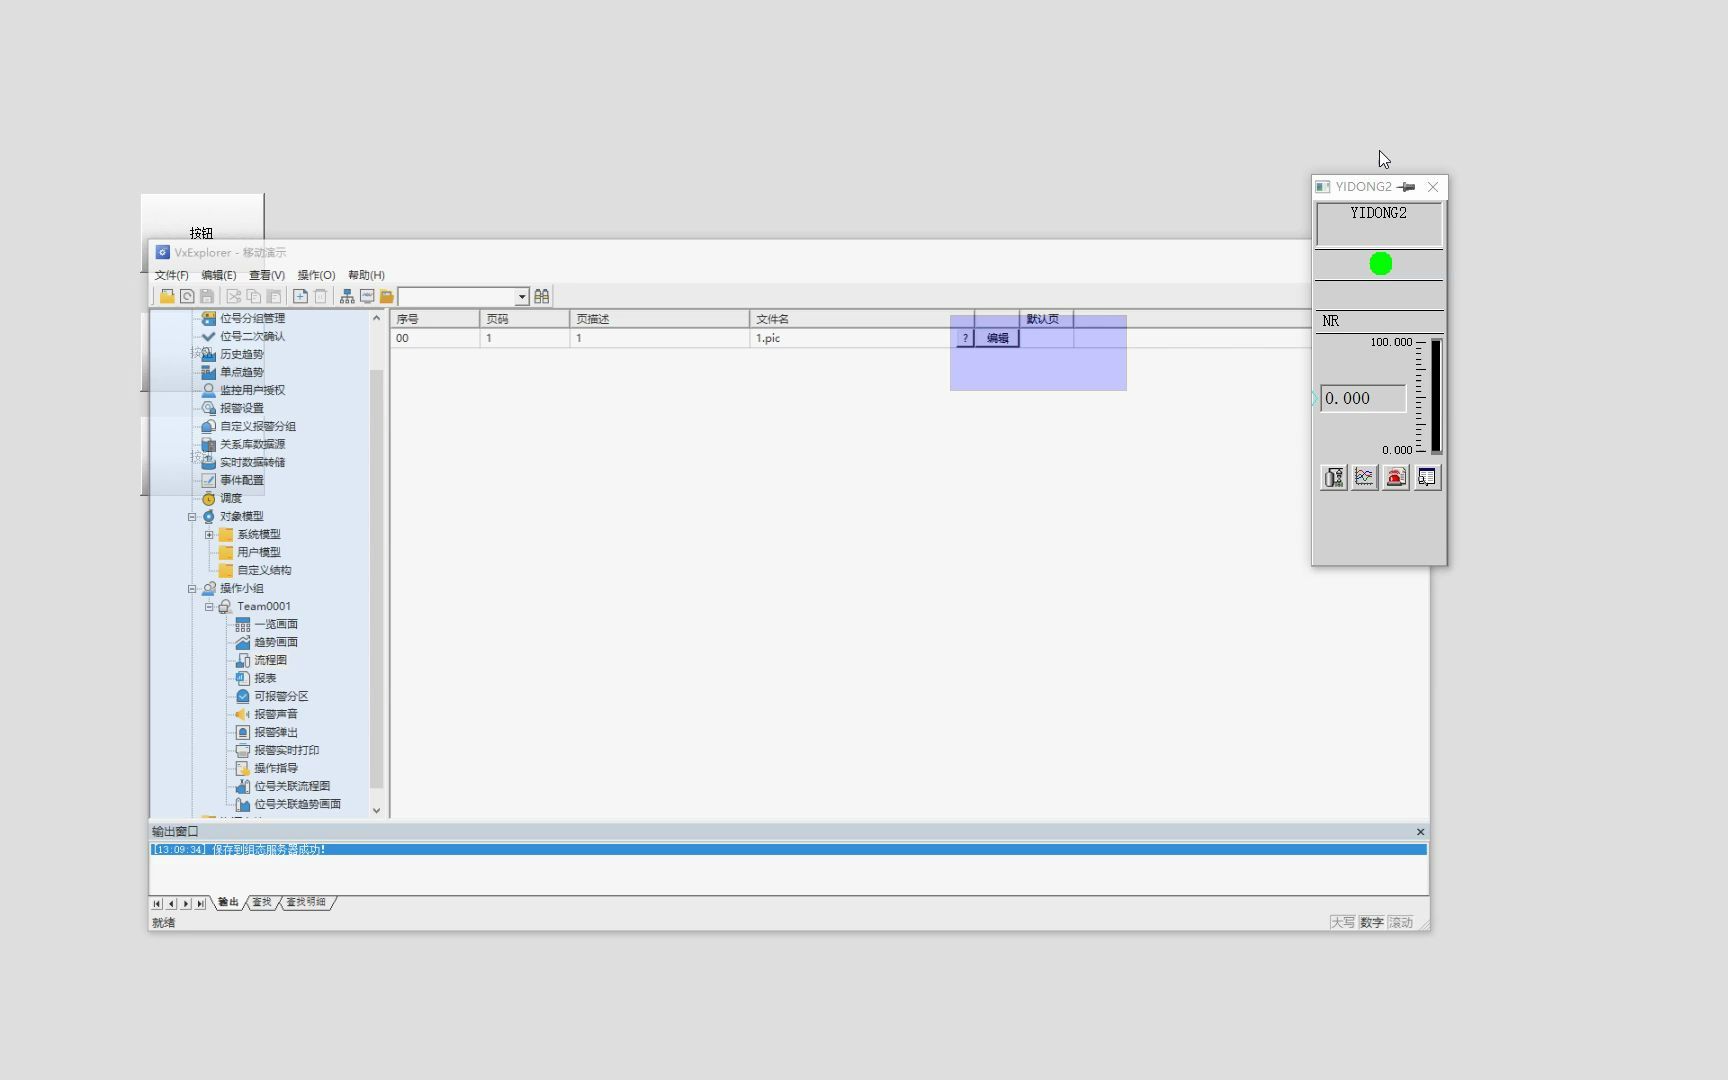This screenshot has height=1080, width=1728.
Task: Click the yellow folder icon beside the search box
Action: coord(386,296)
